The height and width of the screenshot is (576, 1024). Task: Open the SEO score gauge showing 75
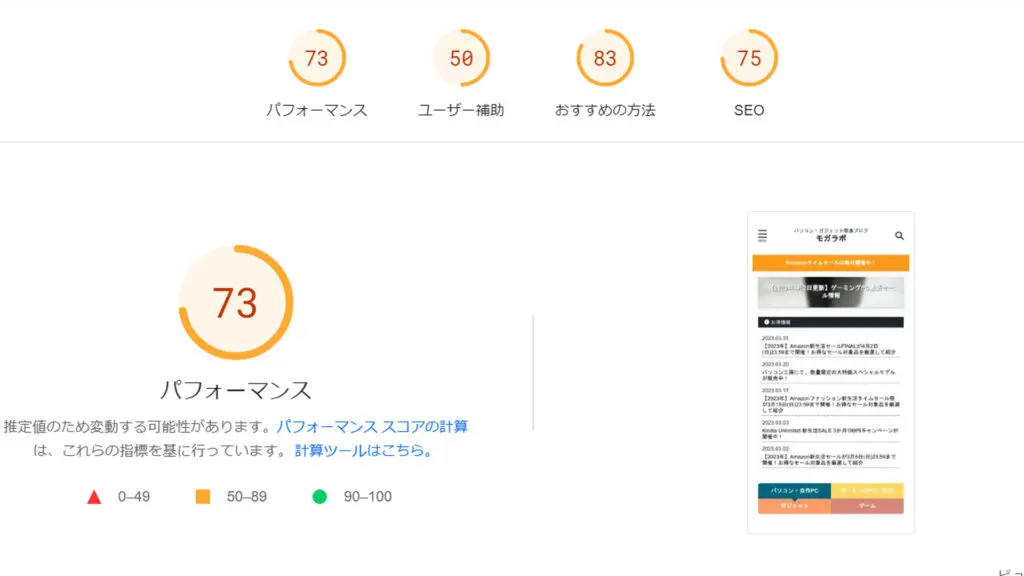[749, 58]
